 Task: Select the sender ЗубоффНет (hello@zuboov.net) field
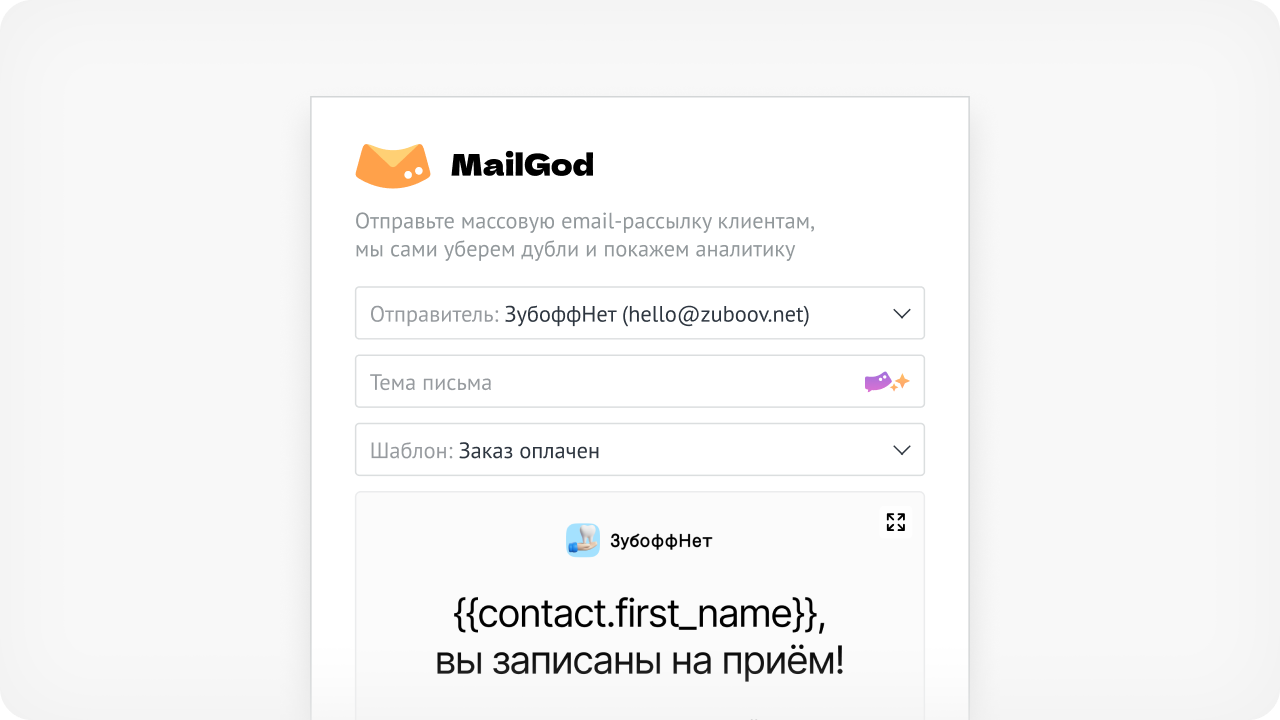tap(640, 313)
